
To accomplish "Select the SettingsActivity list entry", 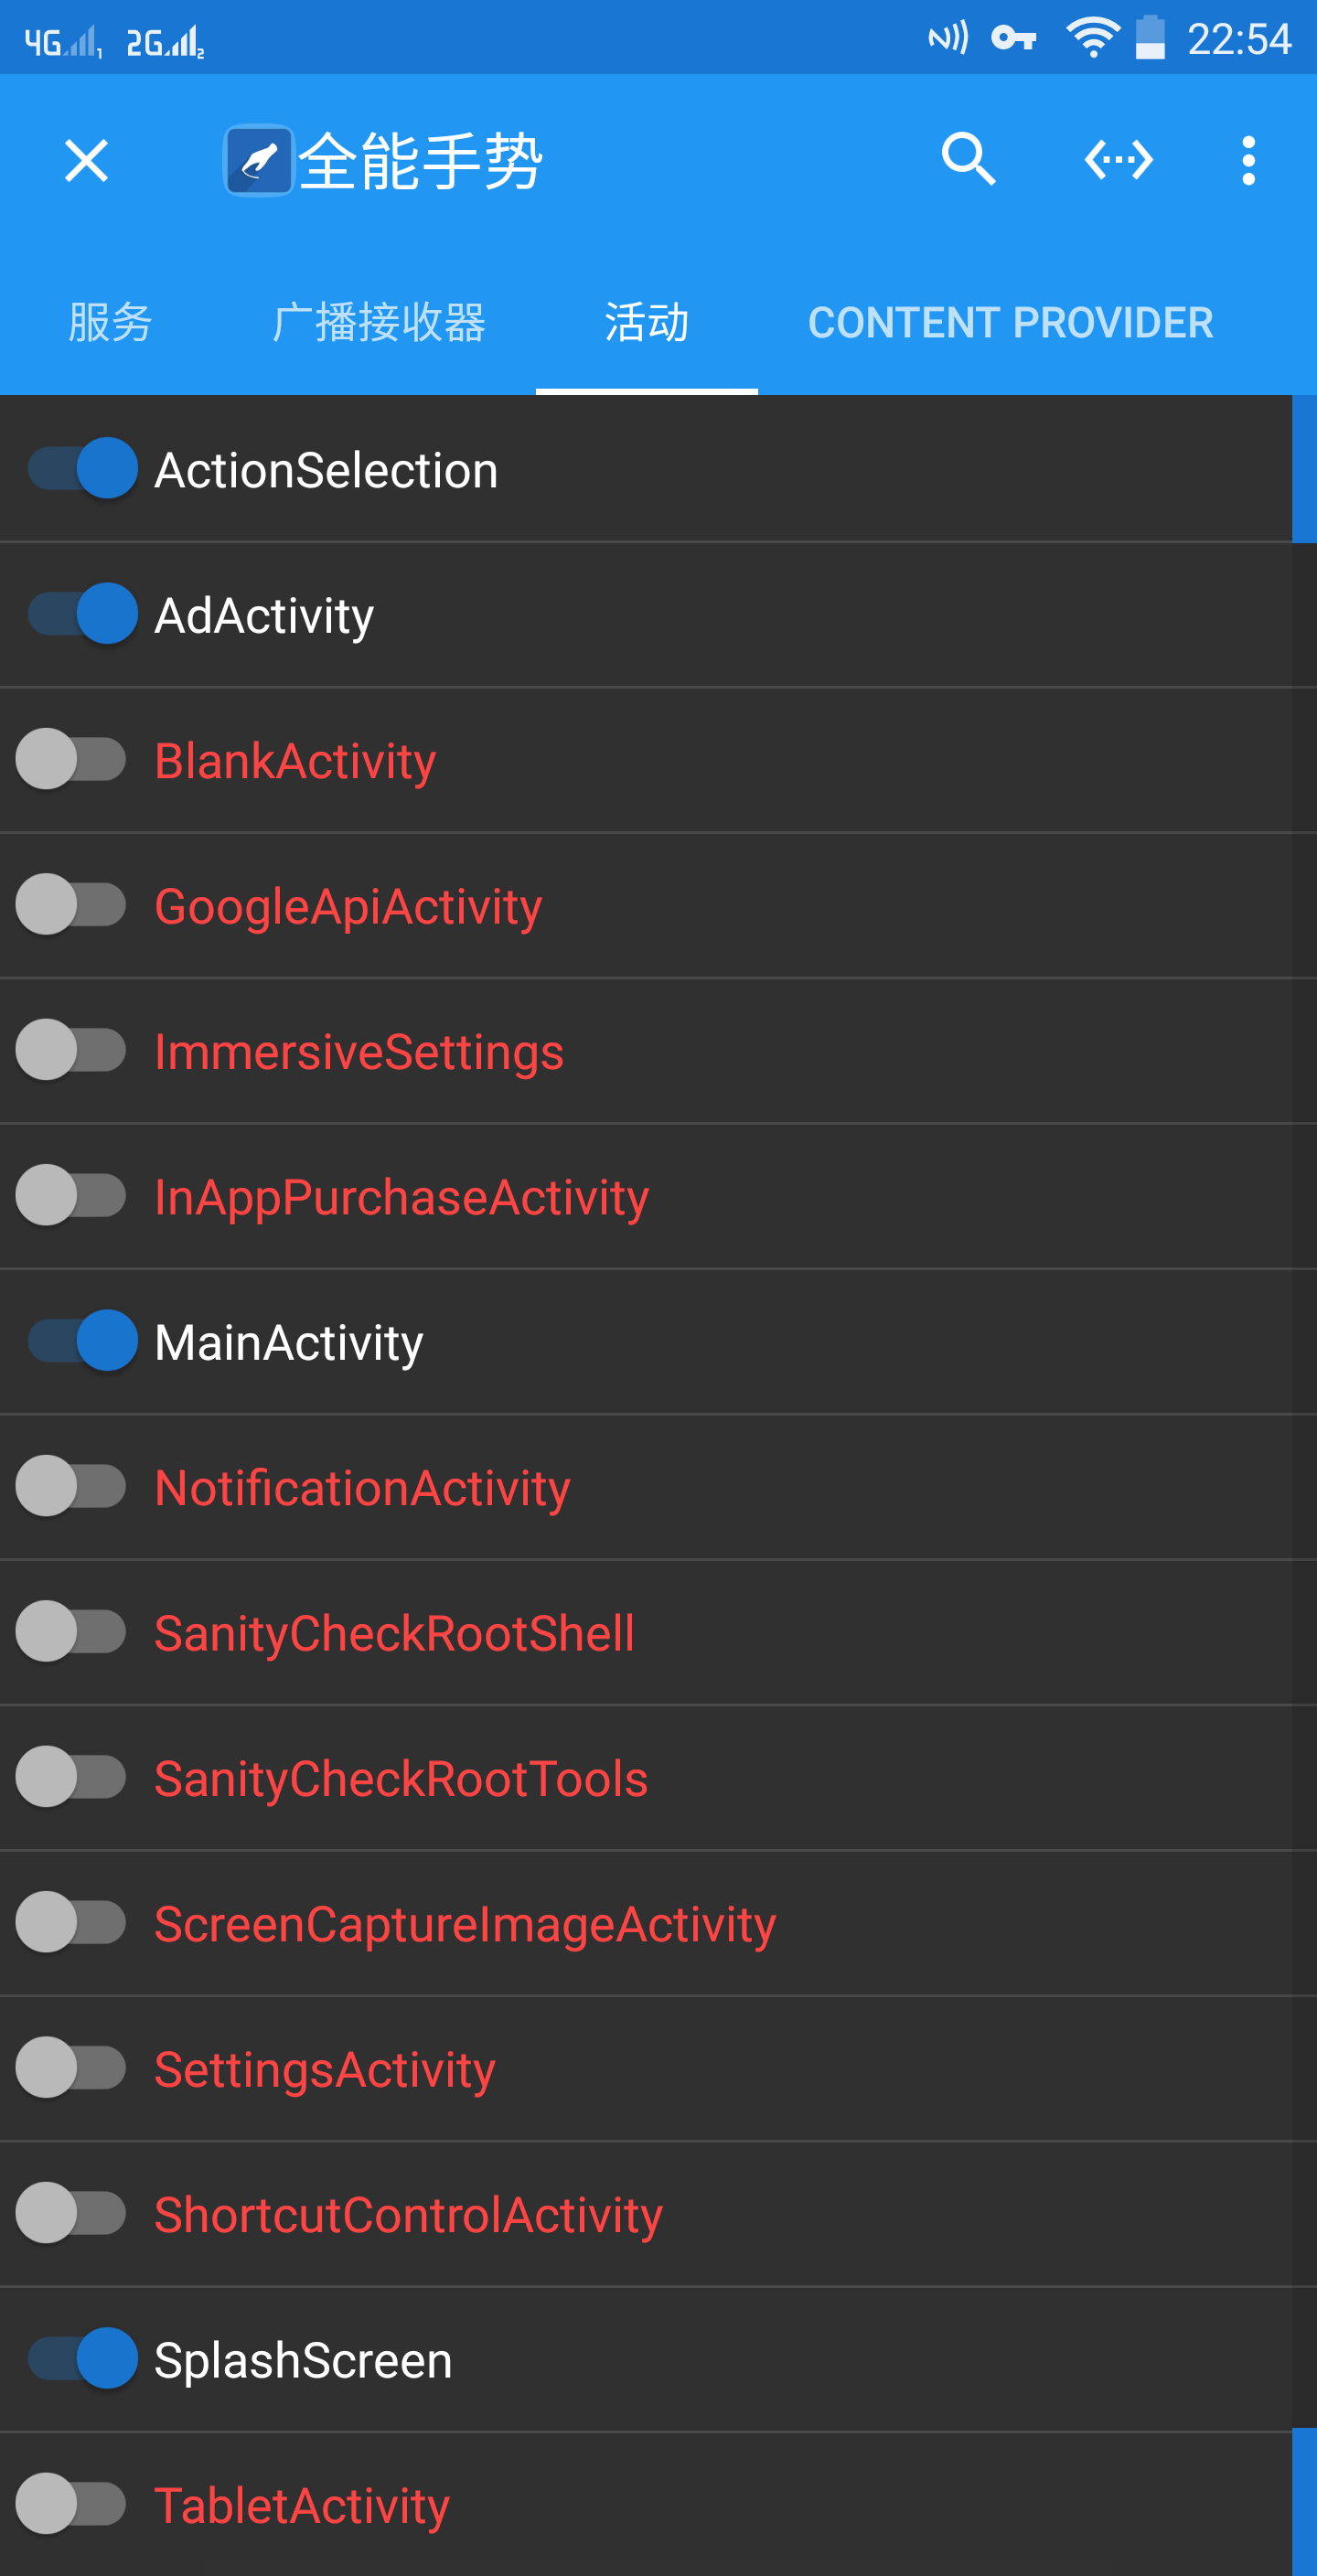I will 646,2068.
